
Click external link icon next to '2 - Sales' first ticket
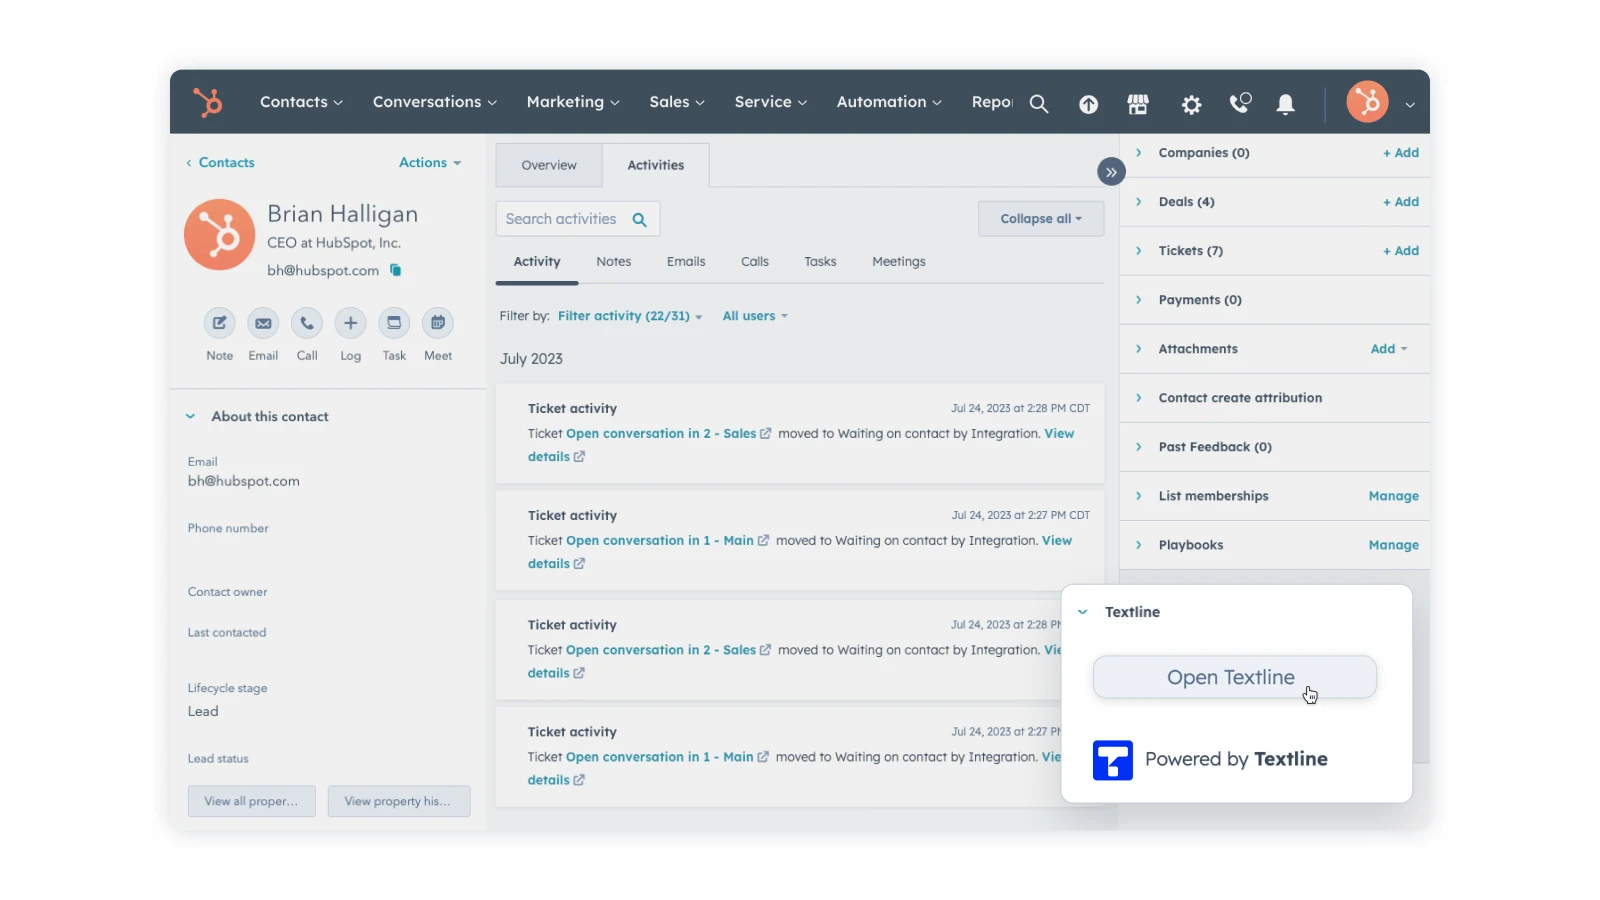point(765,434)
